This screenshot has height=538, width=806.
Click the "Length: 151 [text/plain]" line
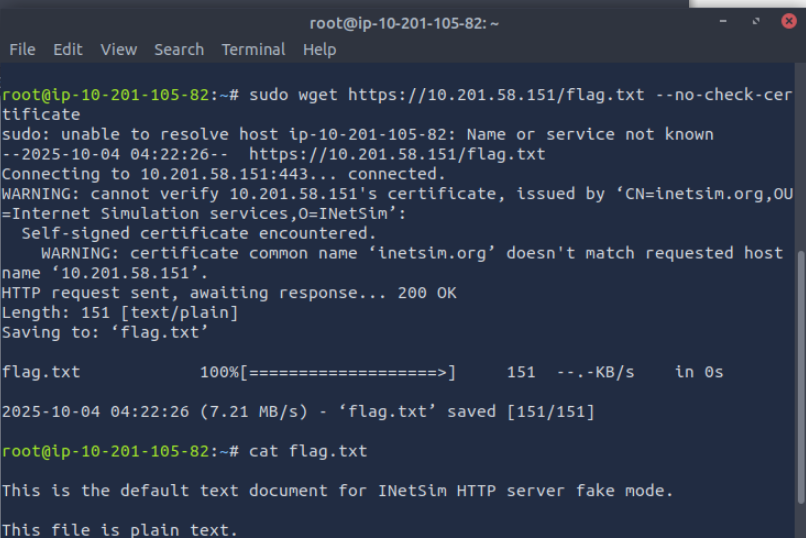[x=120, y=312]
